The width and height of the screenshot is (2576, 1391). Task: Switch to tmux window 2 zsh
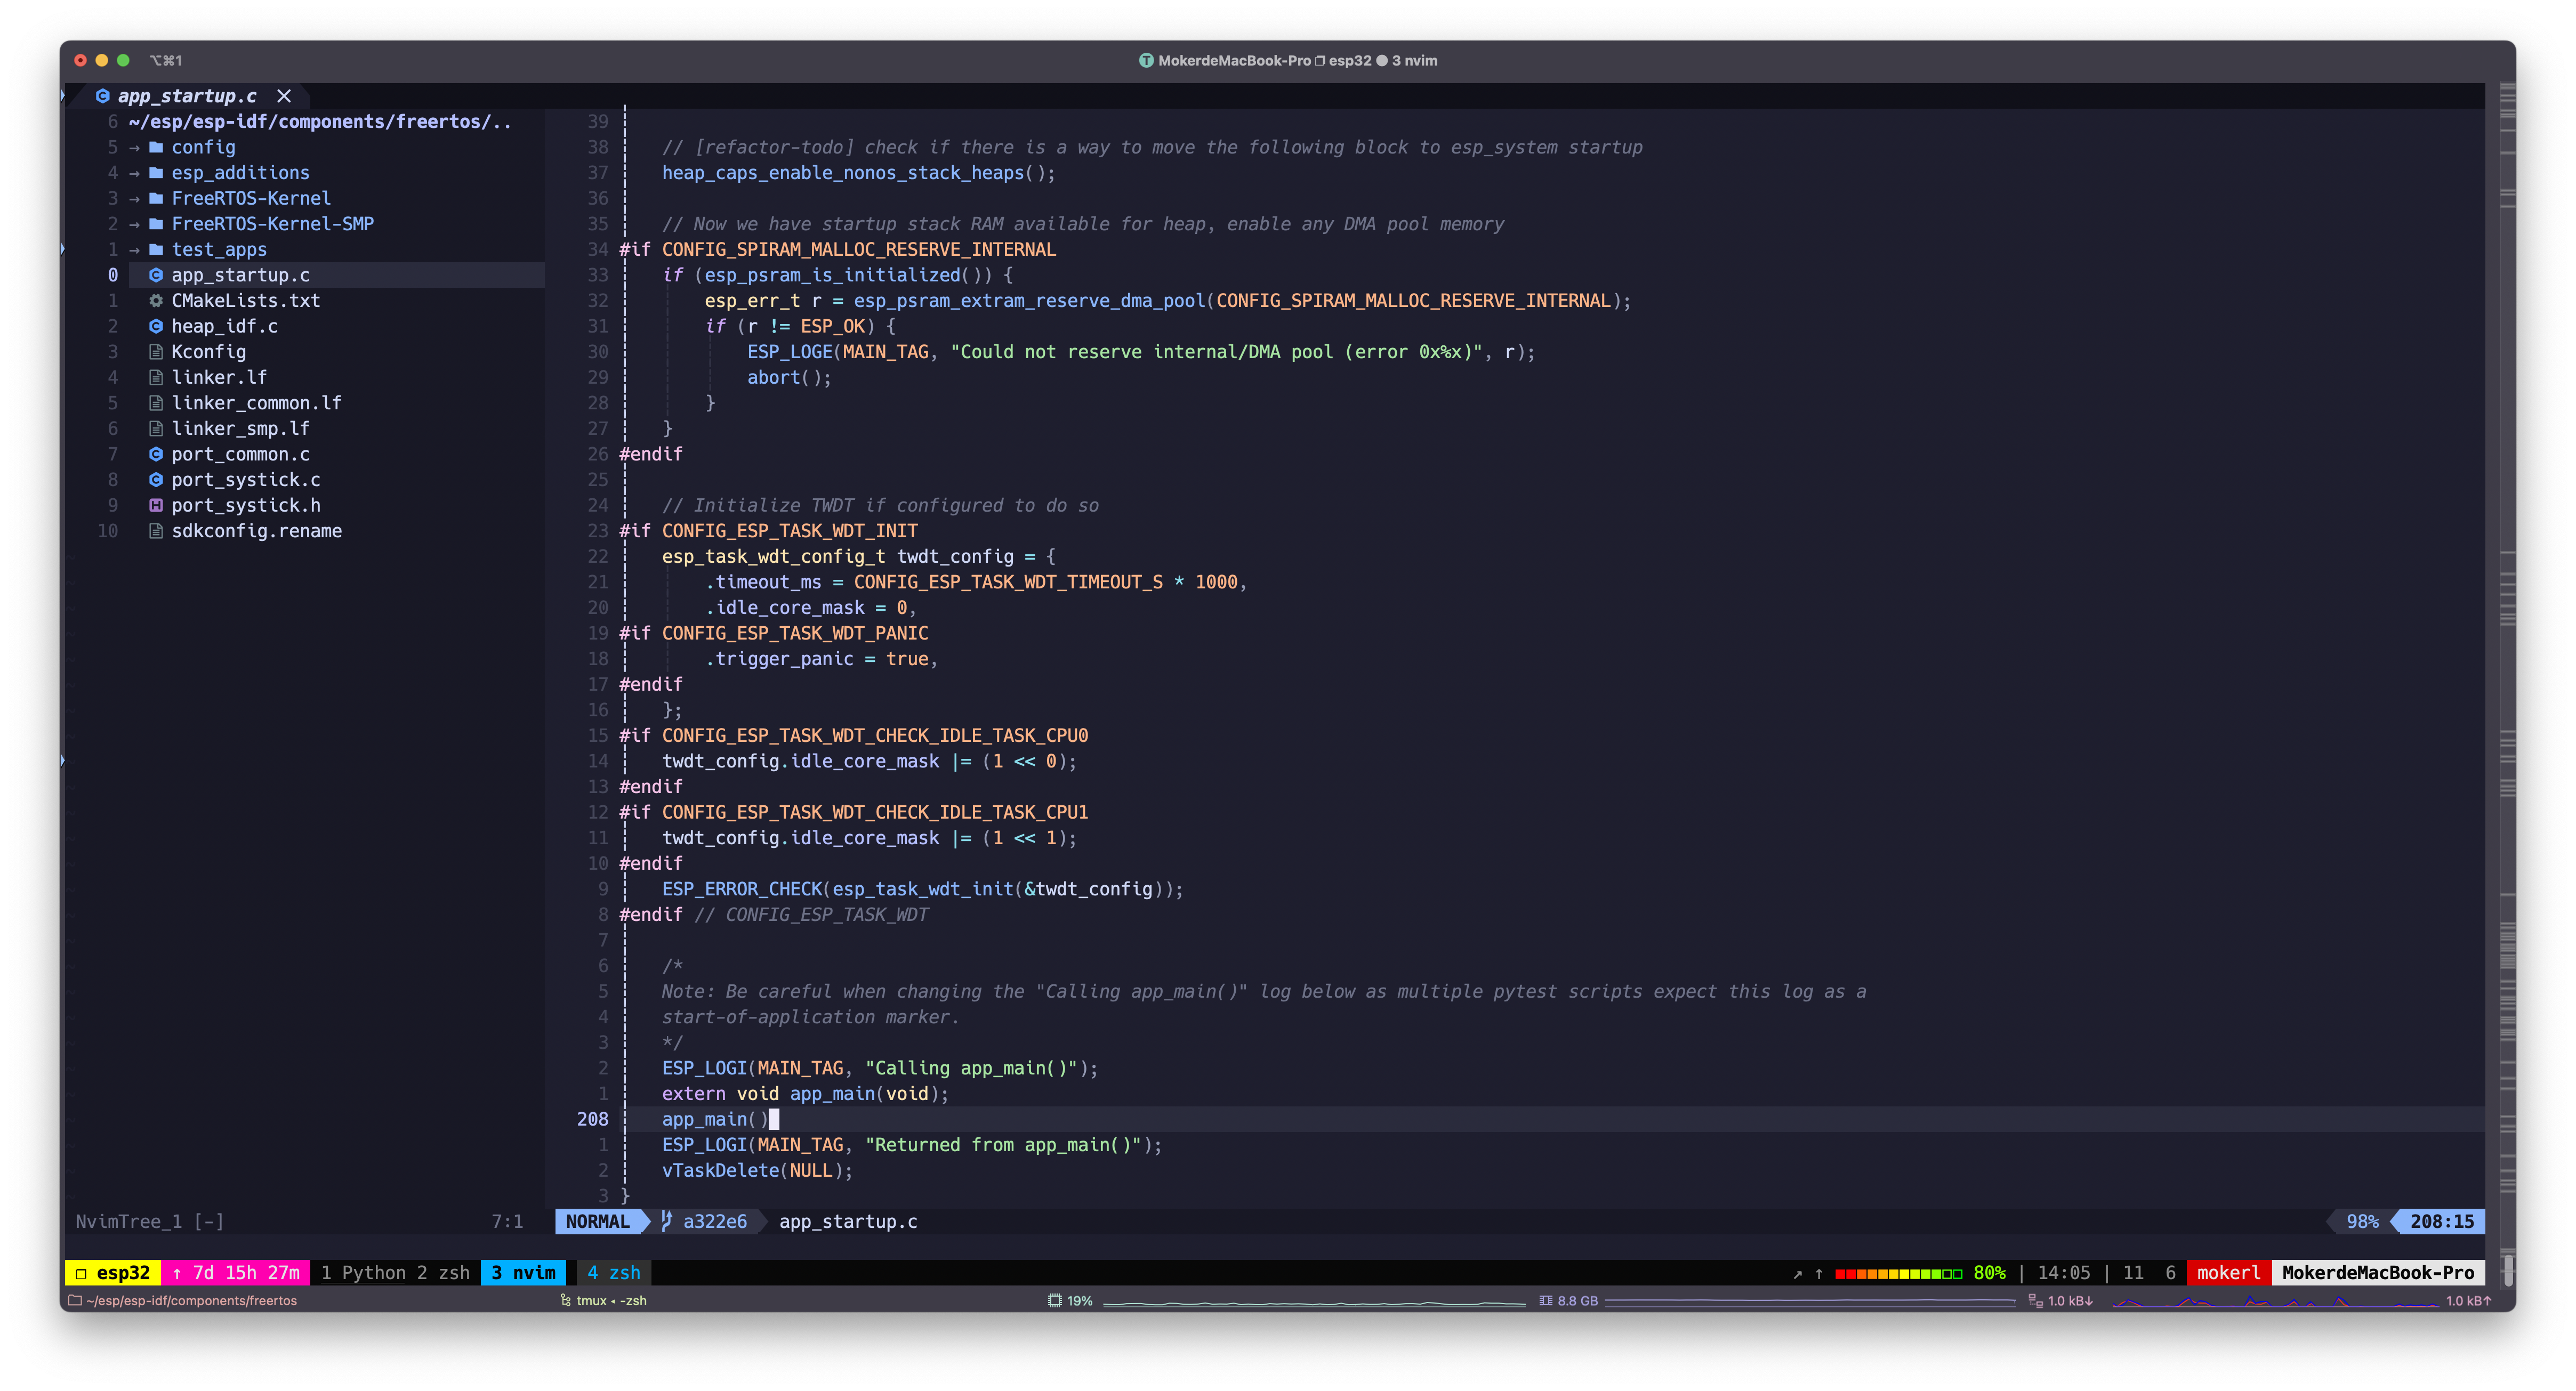(x=443, y=1272)
